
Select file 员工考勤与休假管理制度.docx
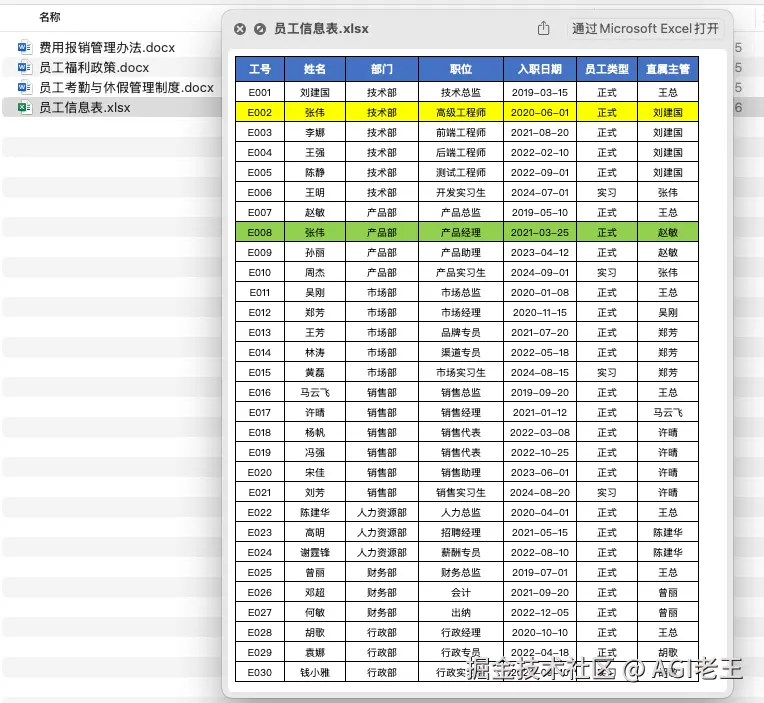[127, 87]
